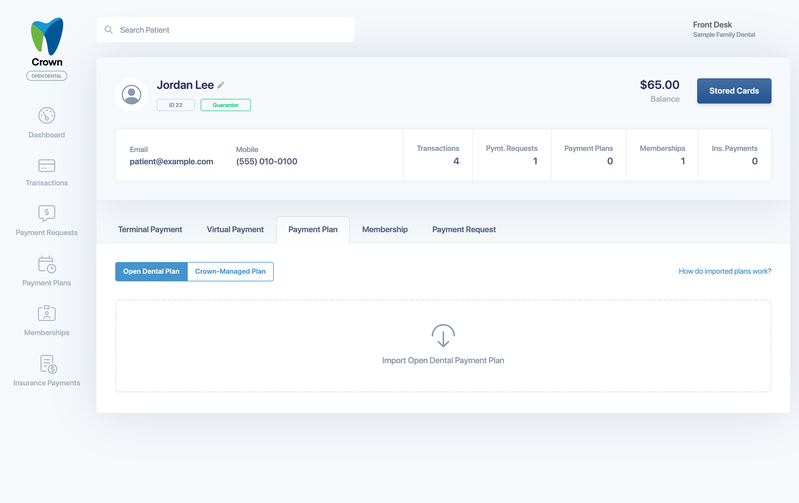
Task: Click the Payment Plans count tile
Action: (x=589, y=155)
